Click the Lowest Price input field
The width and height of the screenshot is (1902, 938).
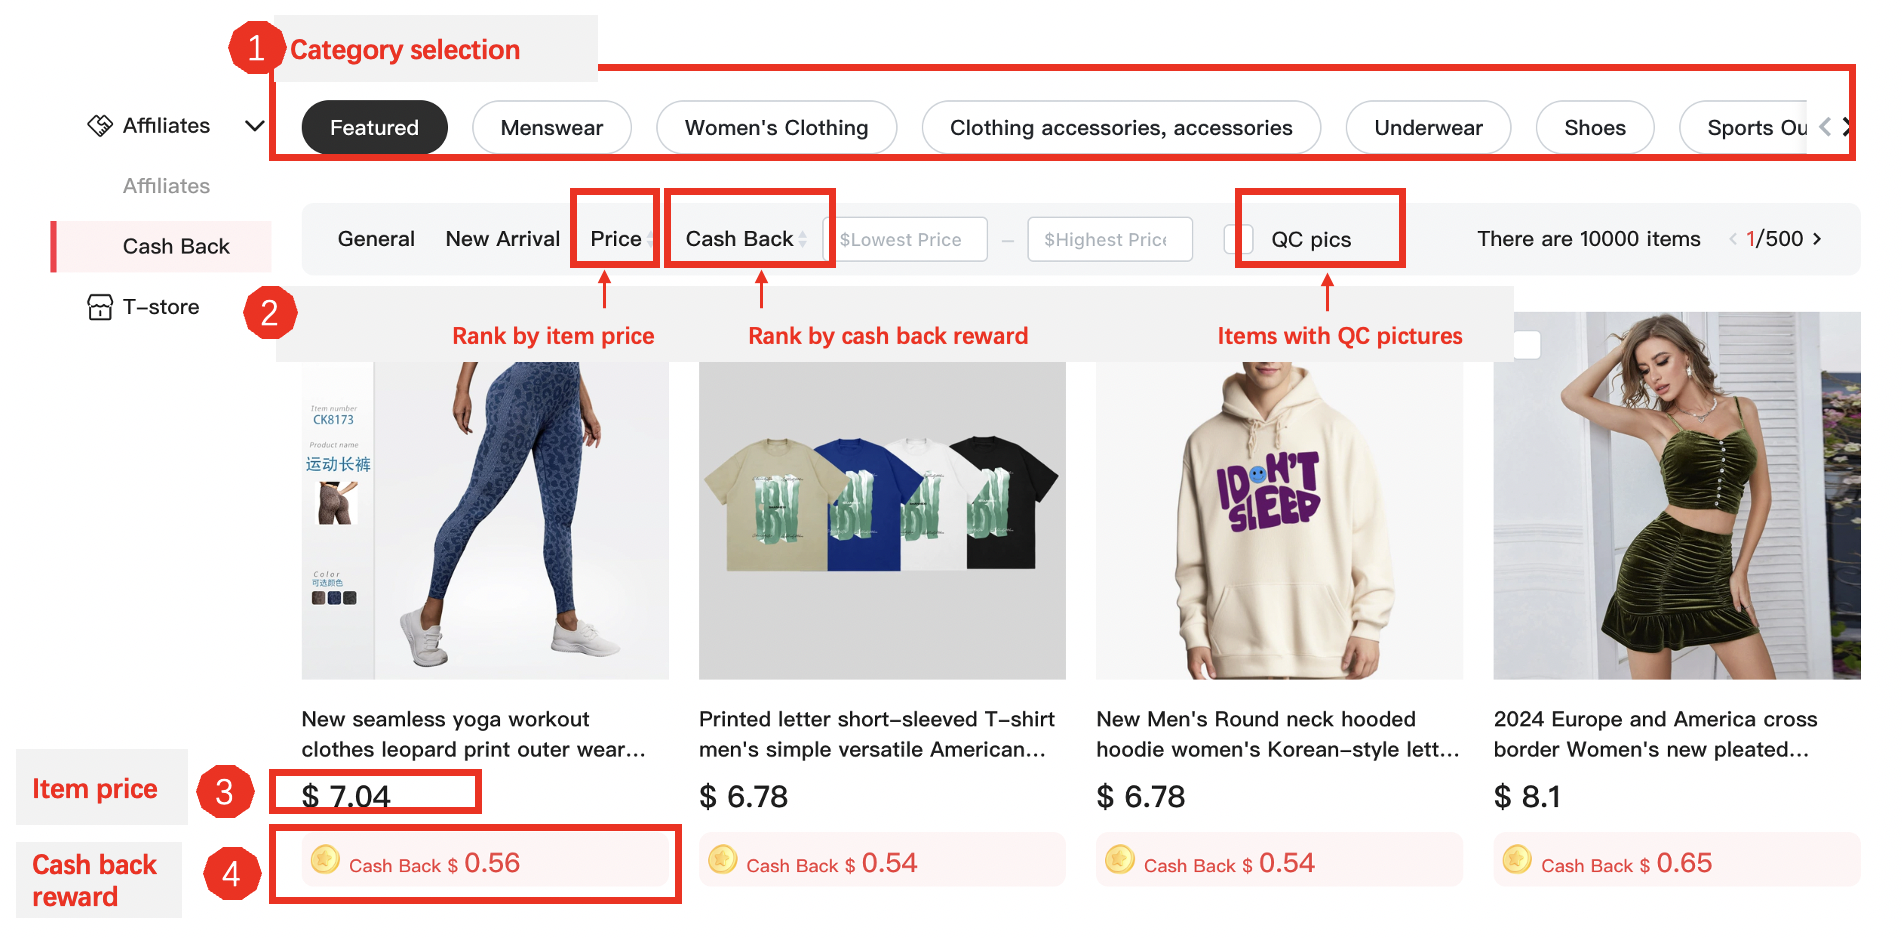coord(905,240)
